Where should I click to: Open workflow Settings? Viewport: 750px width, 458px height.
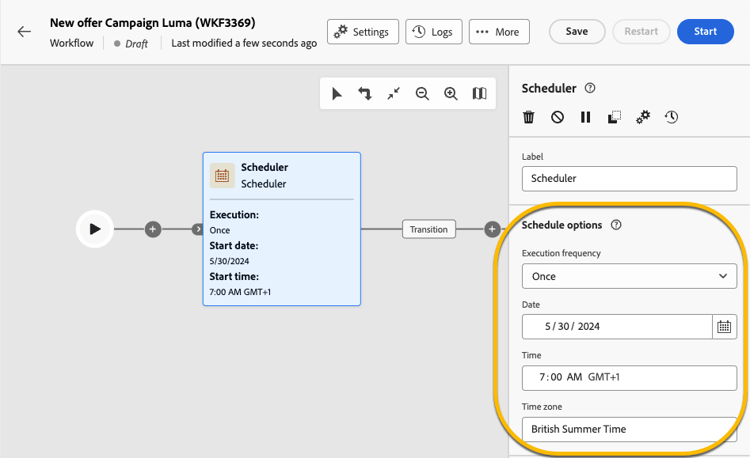[x=363, y=32]
